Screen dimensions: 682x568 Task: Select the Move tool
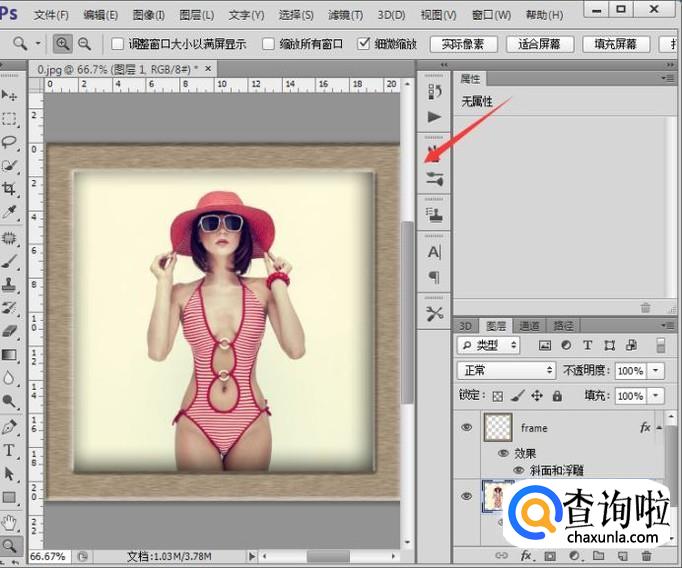(x=10, y=95)
